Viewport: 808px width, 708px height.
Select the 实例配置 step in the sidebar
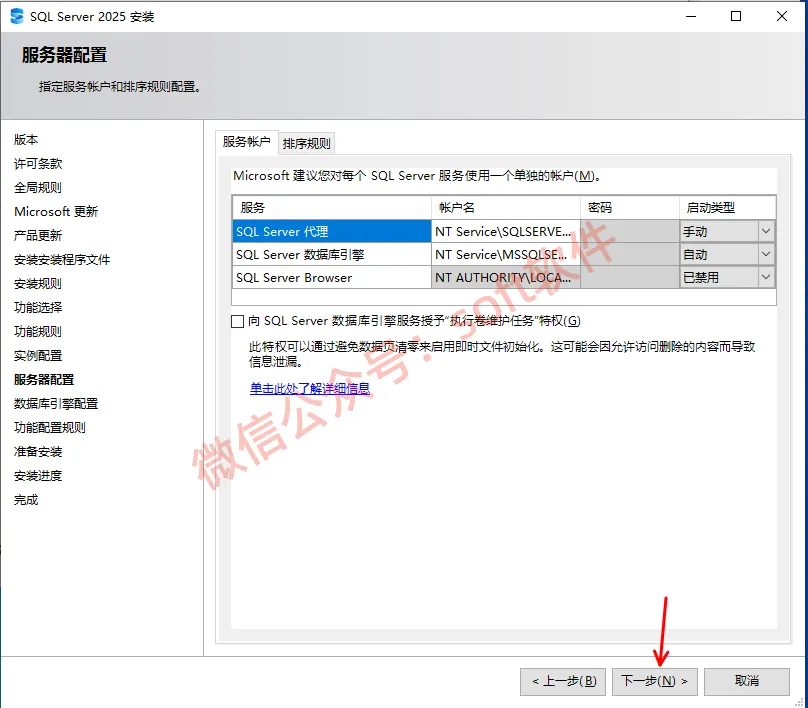click(38, 356)
